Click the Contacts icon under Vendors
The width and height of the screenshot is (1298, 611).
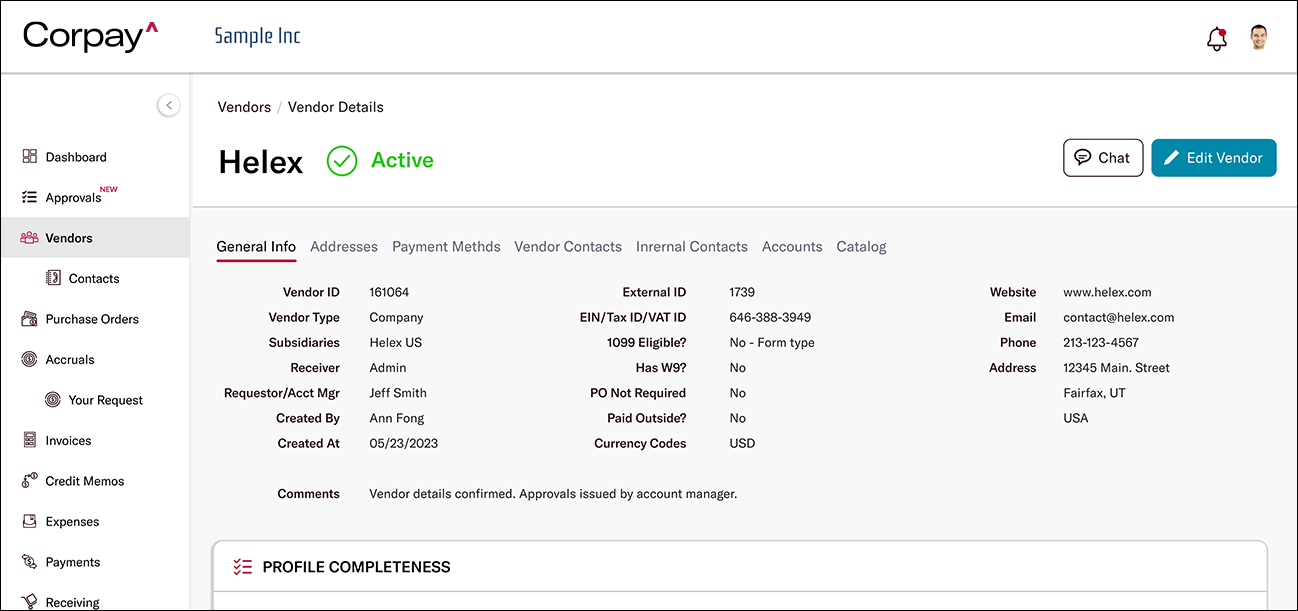pyautogui.click(x=52, y=277)
